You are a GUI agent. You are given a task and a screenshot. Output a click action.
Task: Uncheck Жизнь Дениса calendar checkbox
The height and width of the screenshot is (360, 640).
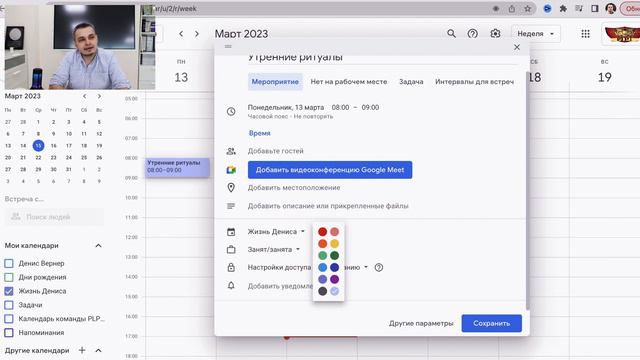[x=9, y=291]
